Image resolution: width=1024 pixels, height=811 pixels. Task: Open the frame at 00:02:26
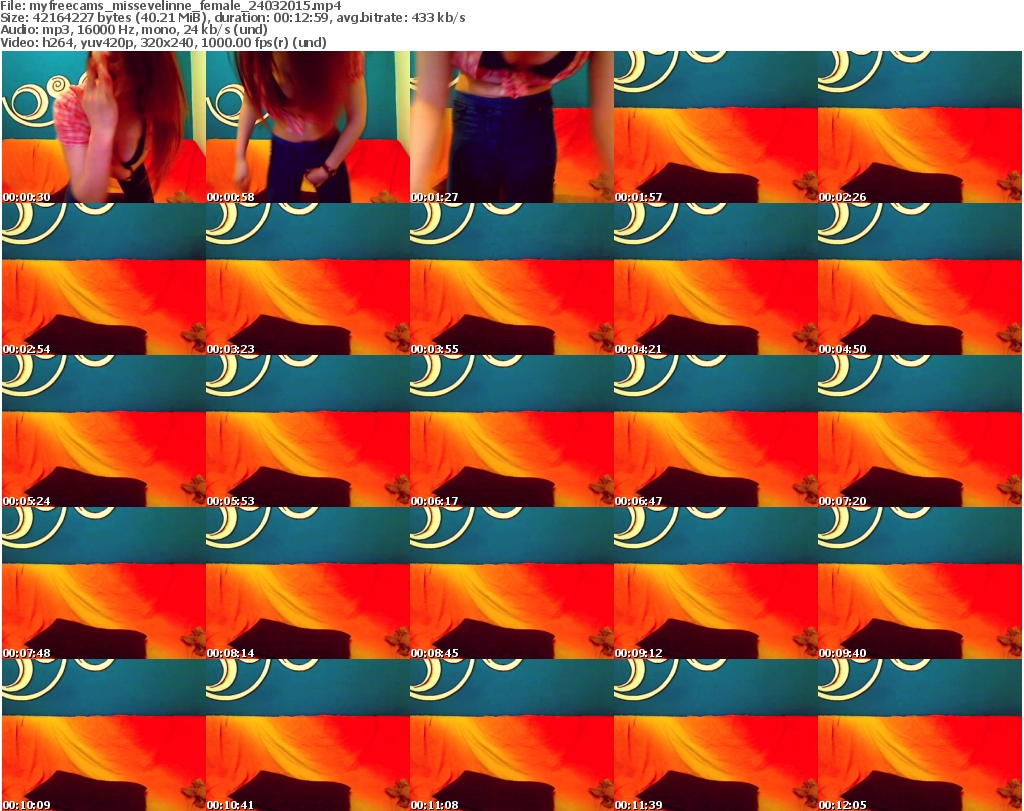coord(920,127)
